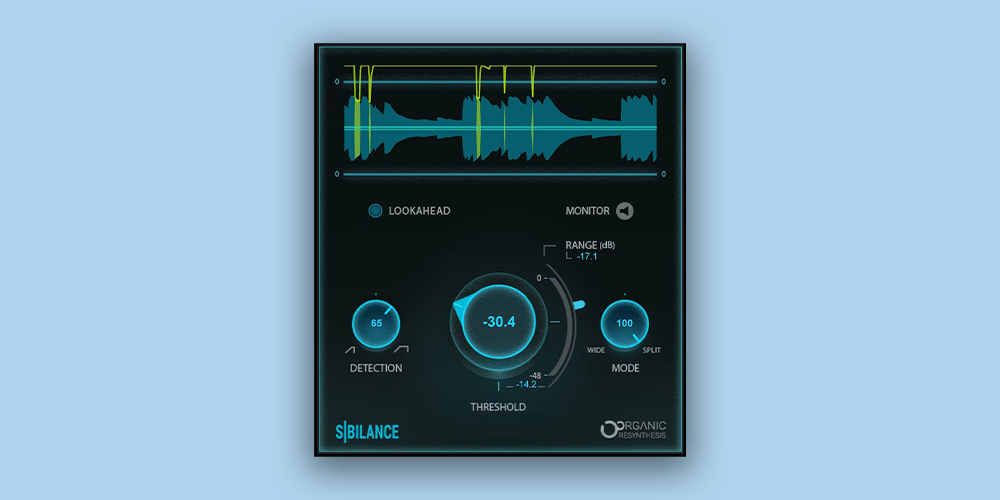
Task: Click the Mode knob showing 100
Action: pos(624,324)
